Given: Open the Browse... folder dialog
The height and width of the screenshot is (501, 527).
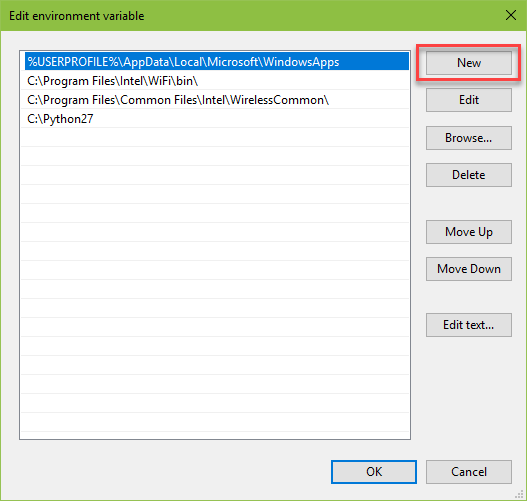Looking at the screenshot, I should pos(469,138).
